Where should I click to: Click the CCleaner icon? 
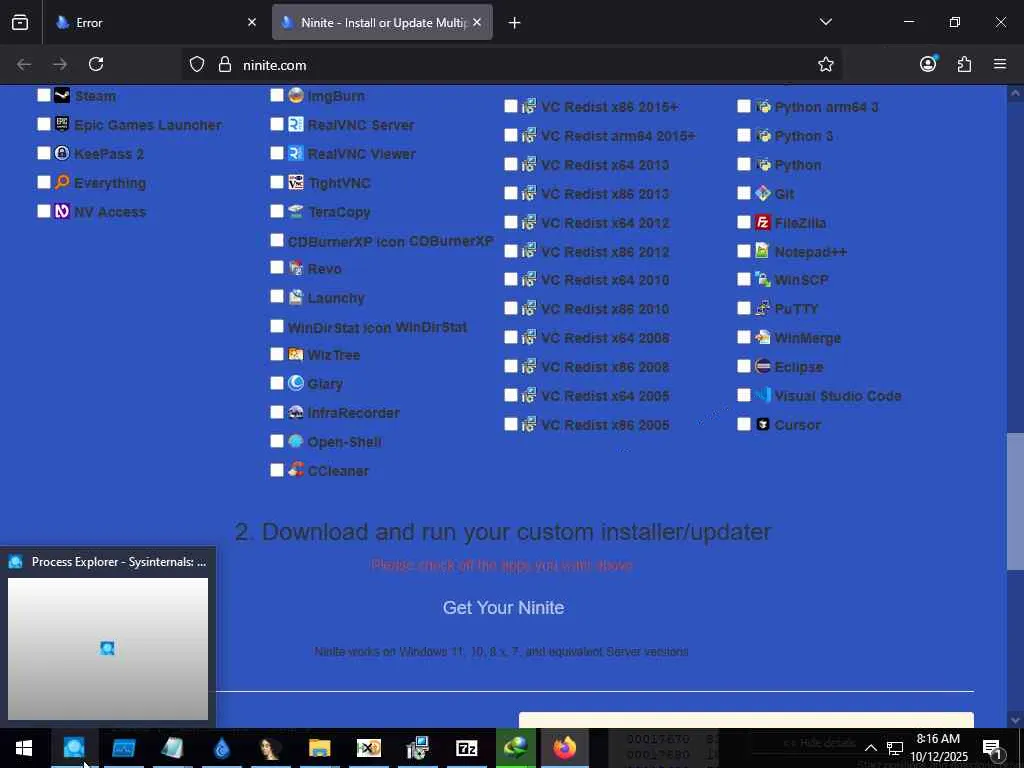point(296,470)
